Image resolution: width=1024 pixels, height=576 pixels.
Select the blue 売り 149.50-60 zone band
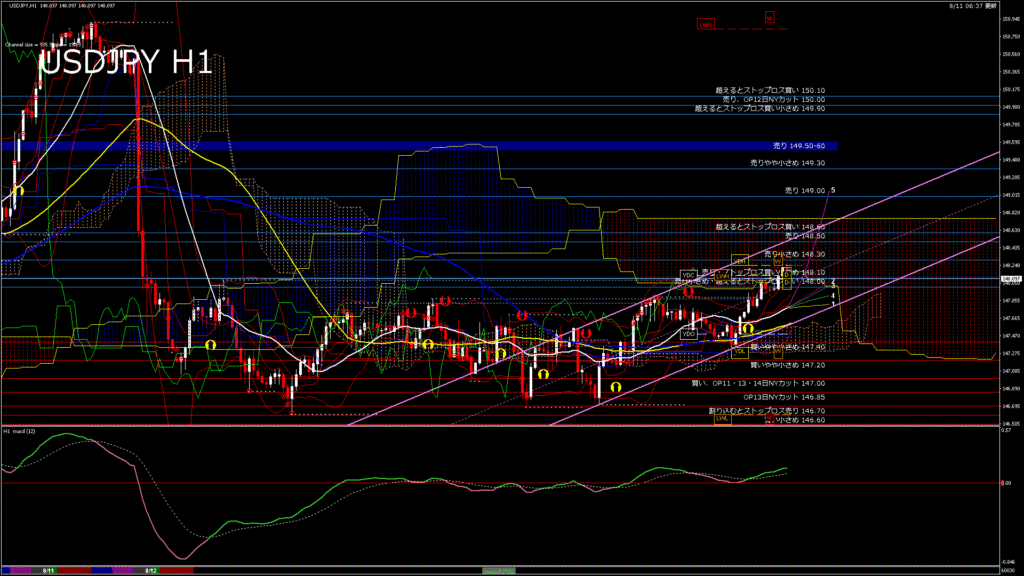click(x=419, y=146)
